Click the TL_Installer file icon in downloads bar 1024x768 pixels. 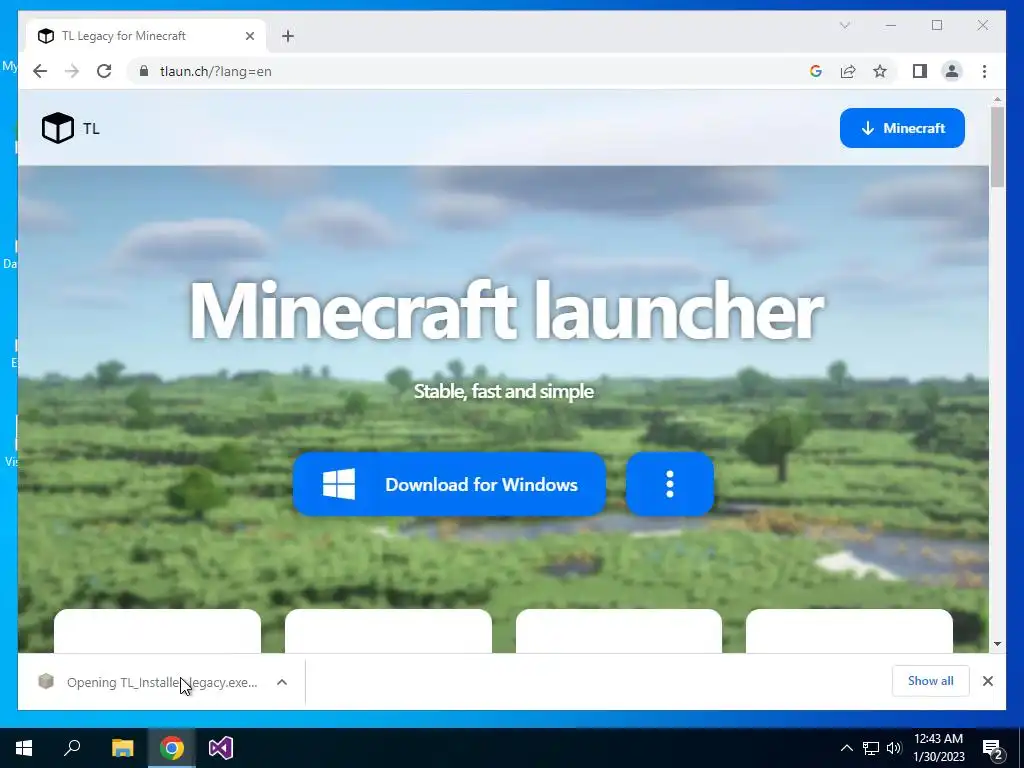[x=46, y=682]
